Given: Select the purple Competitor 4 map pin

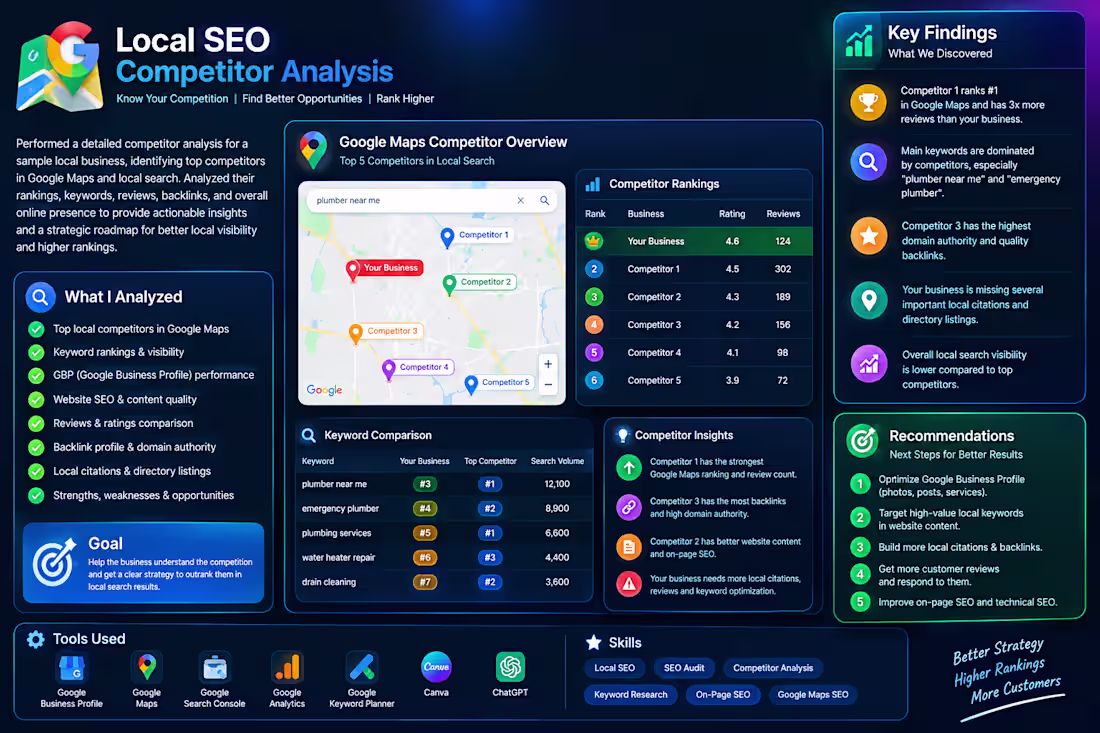Looking at the screenshot, I should (389, 370).
